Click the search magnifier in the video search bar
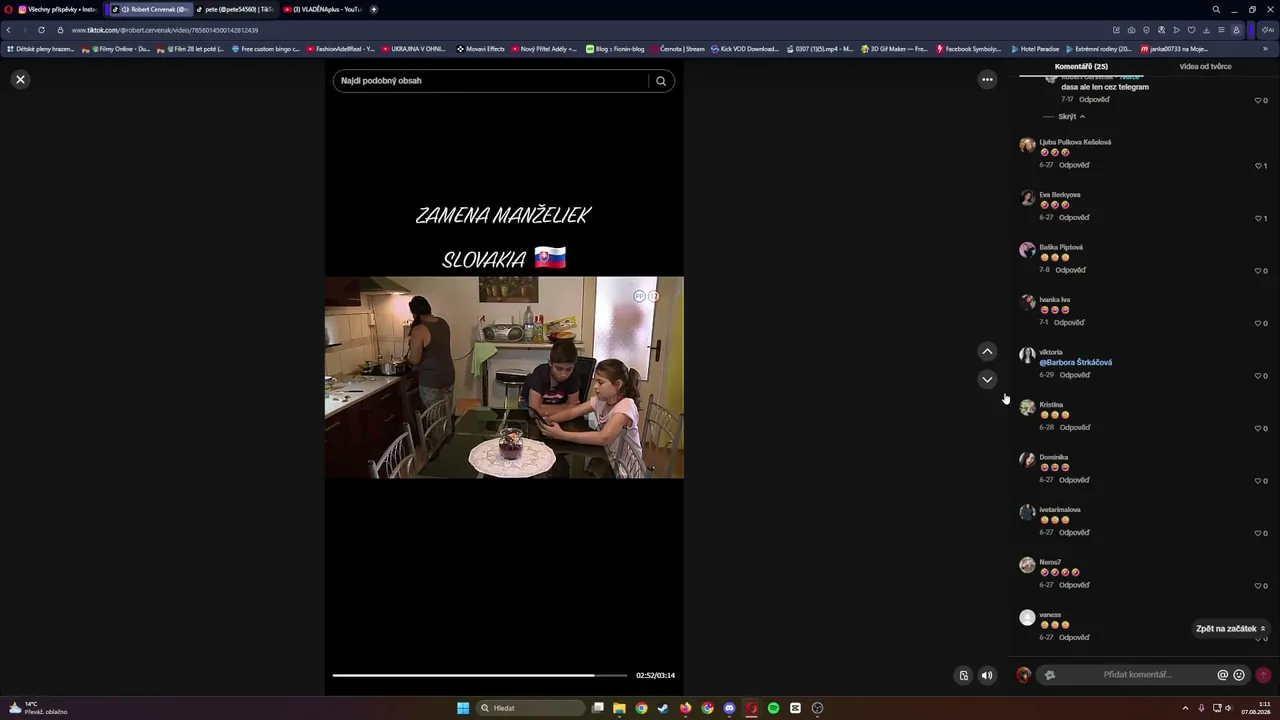 pyautogui.click(x=661, y=81)
